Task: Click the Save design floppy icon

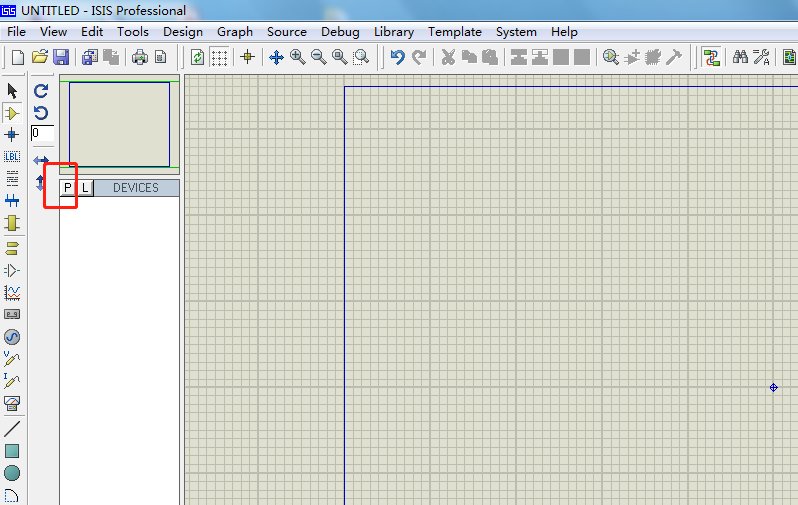Action: pos(61,57)
